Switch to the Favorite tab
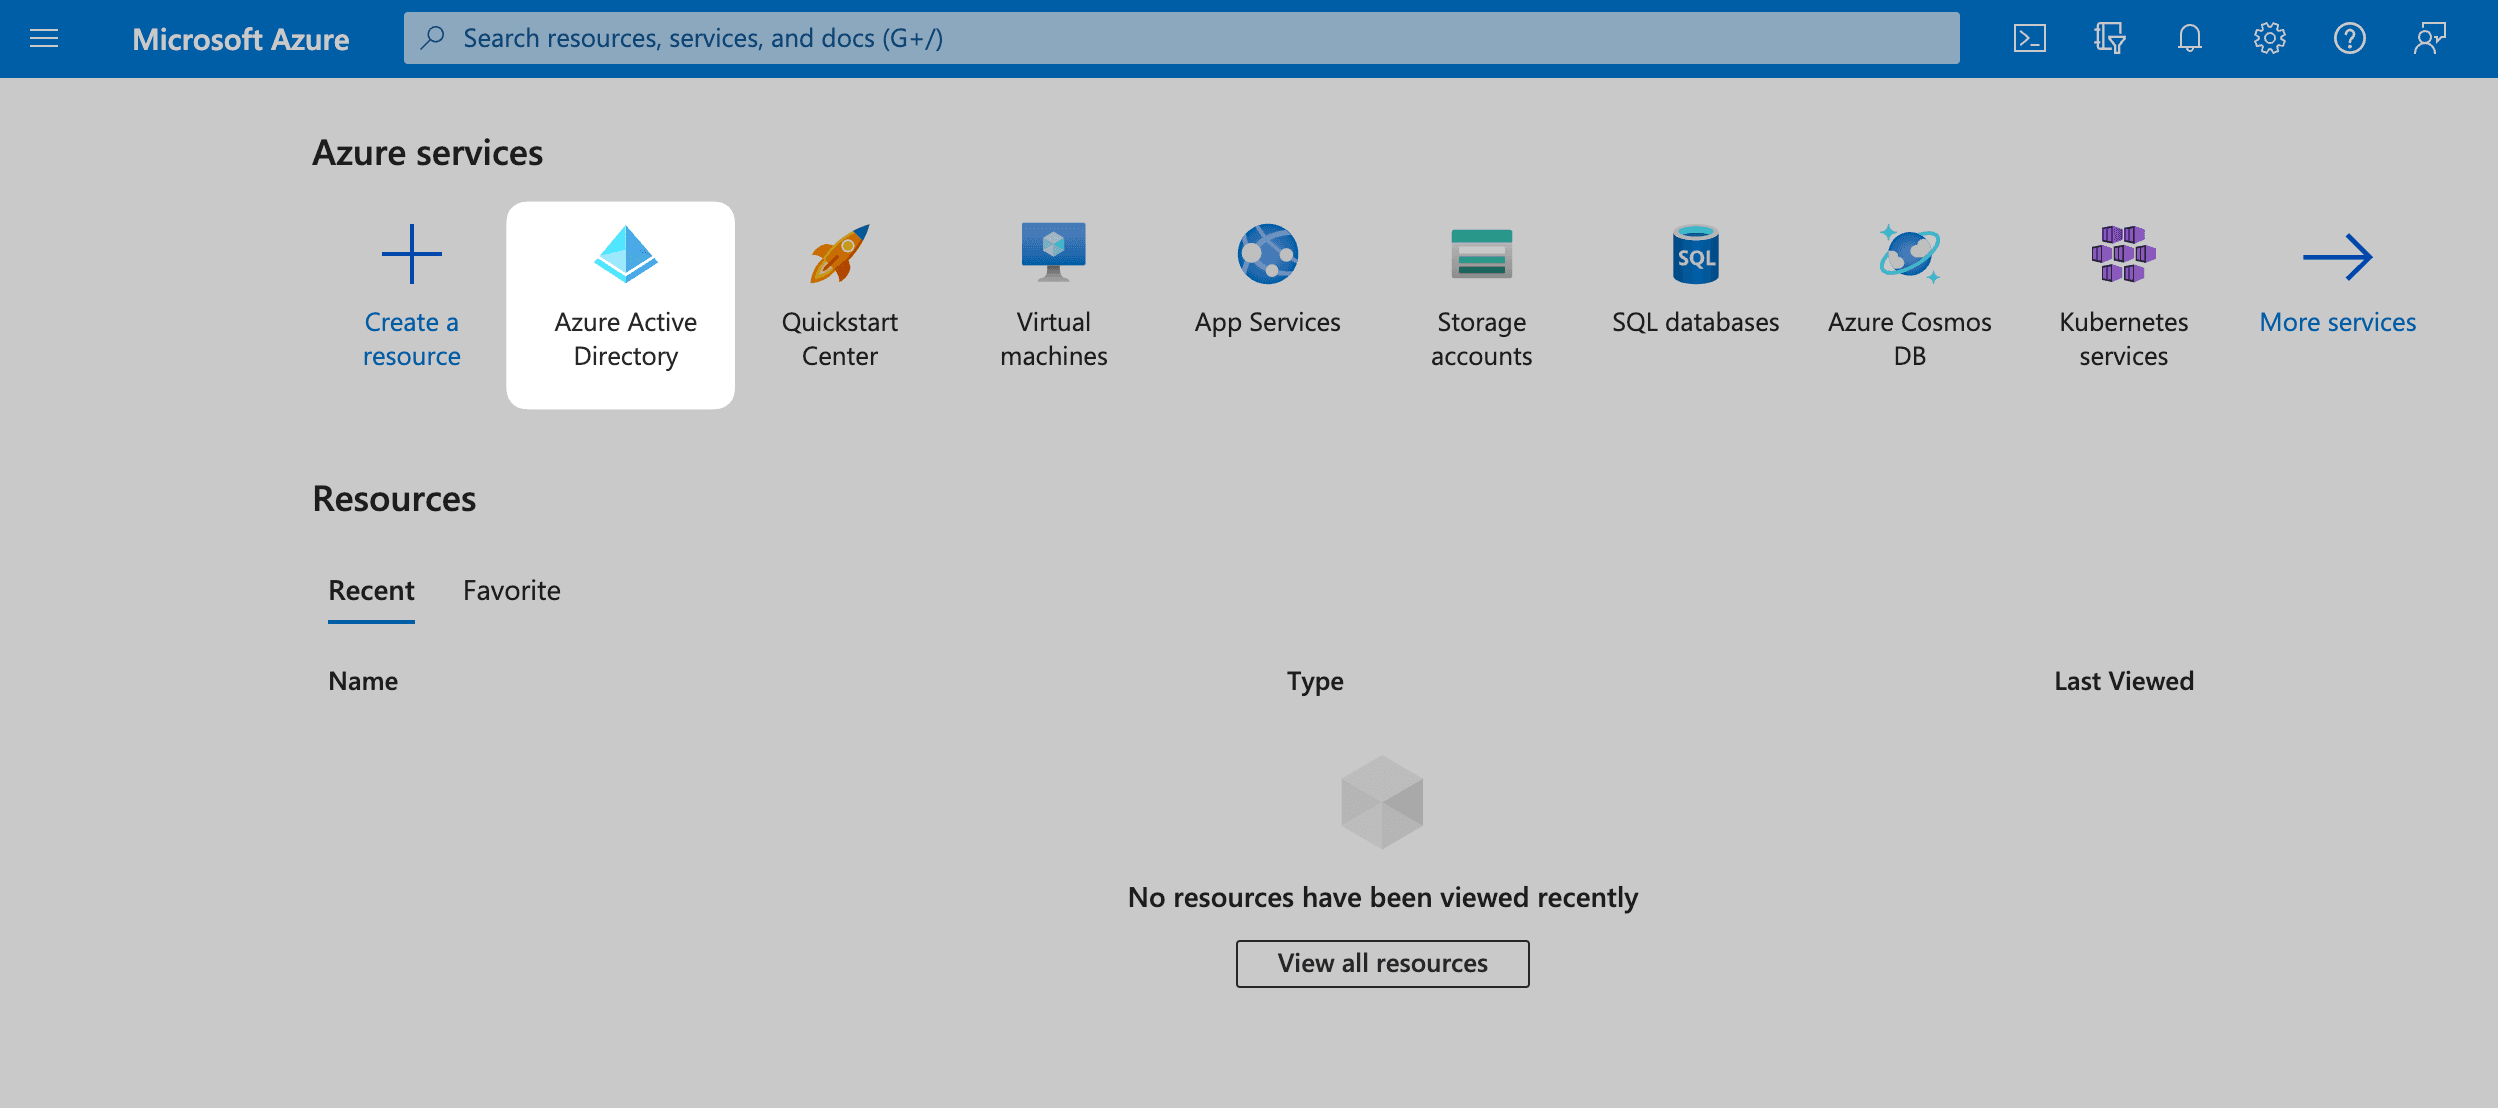The width and height of the screenshot is (2498, 1108). 512,591
